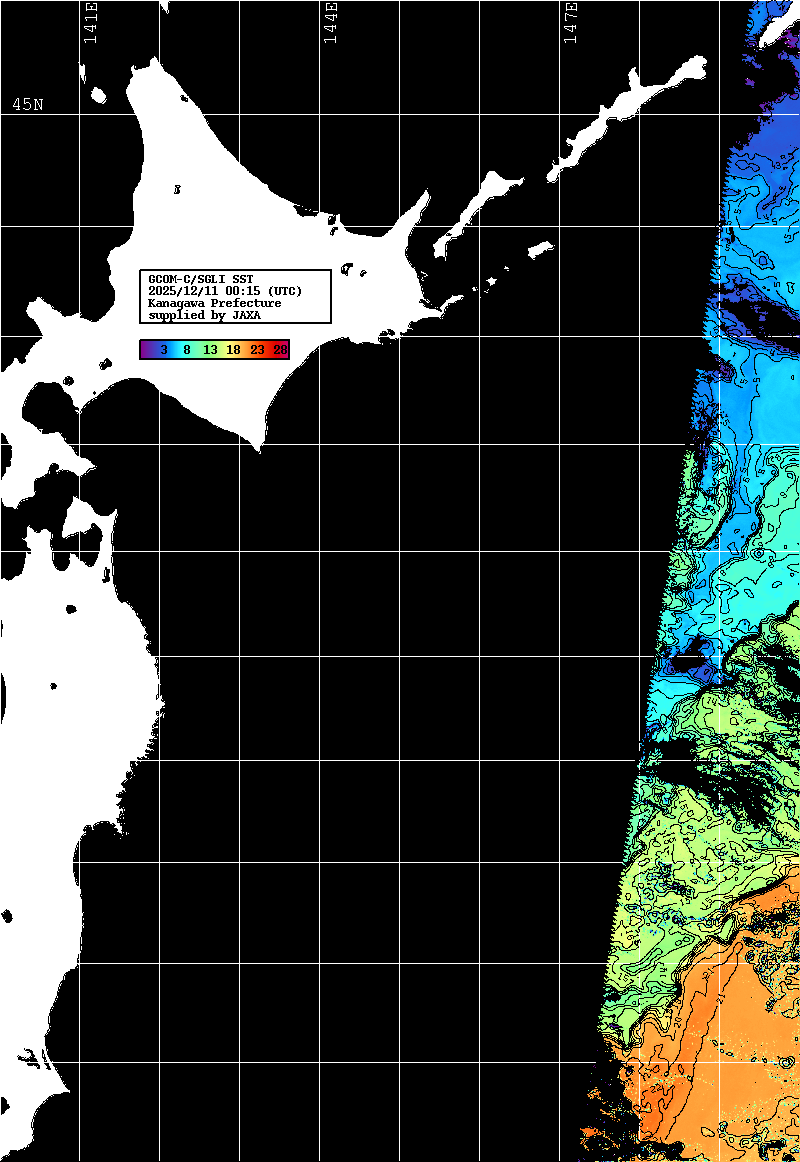Click the 8 value on the color scale
Image resolution: width=800 pixels, height=1162 pixels.
pos(187,350)
